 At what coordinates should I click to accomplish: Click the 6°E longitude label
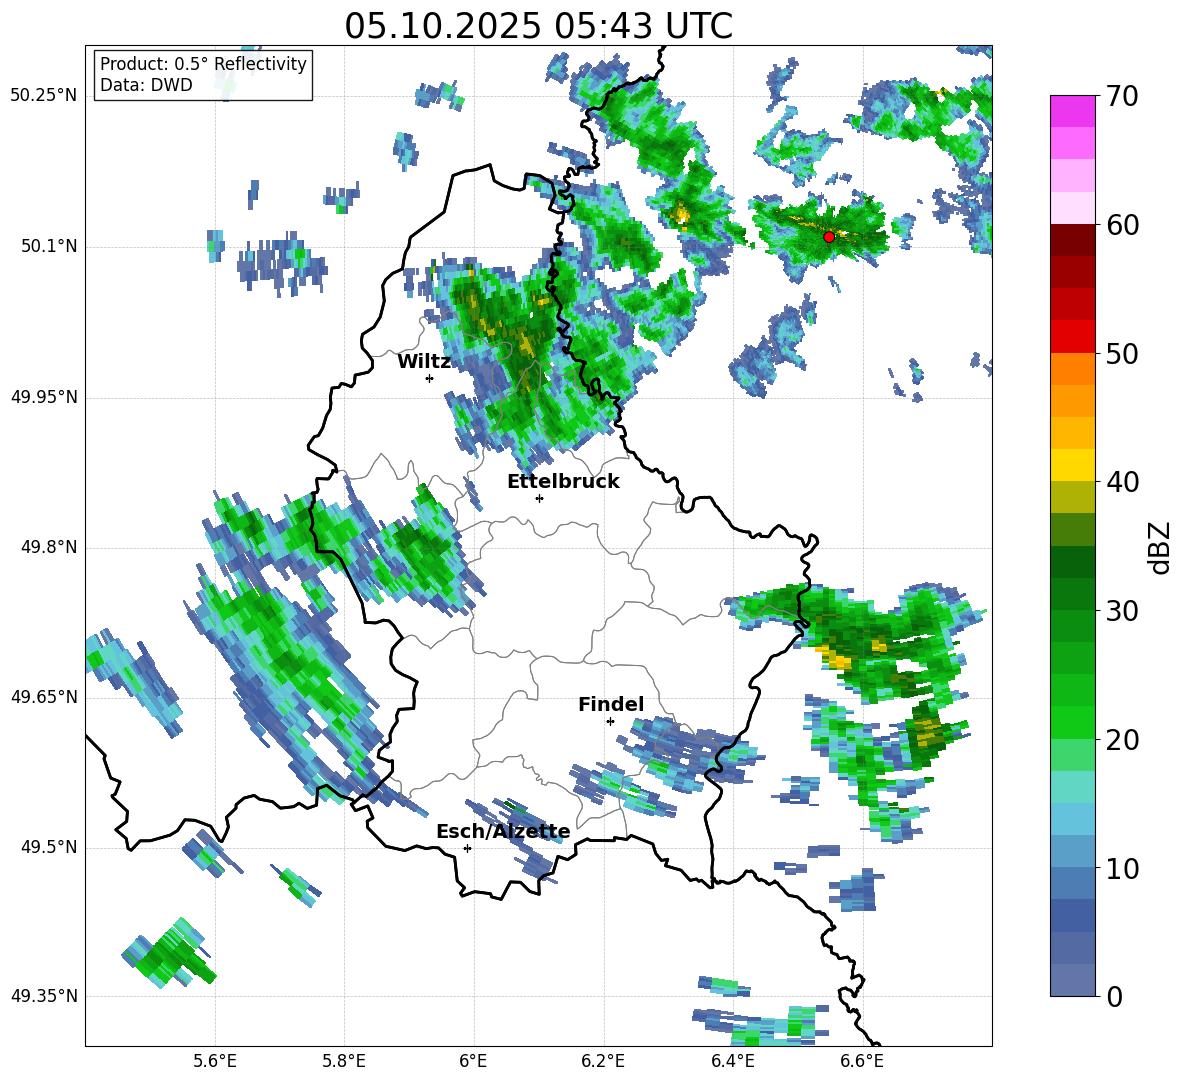(473, 1061)
